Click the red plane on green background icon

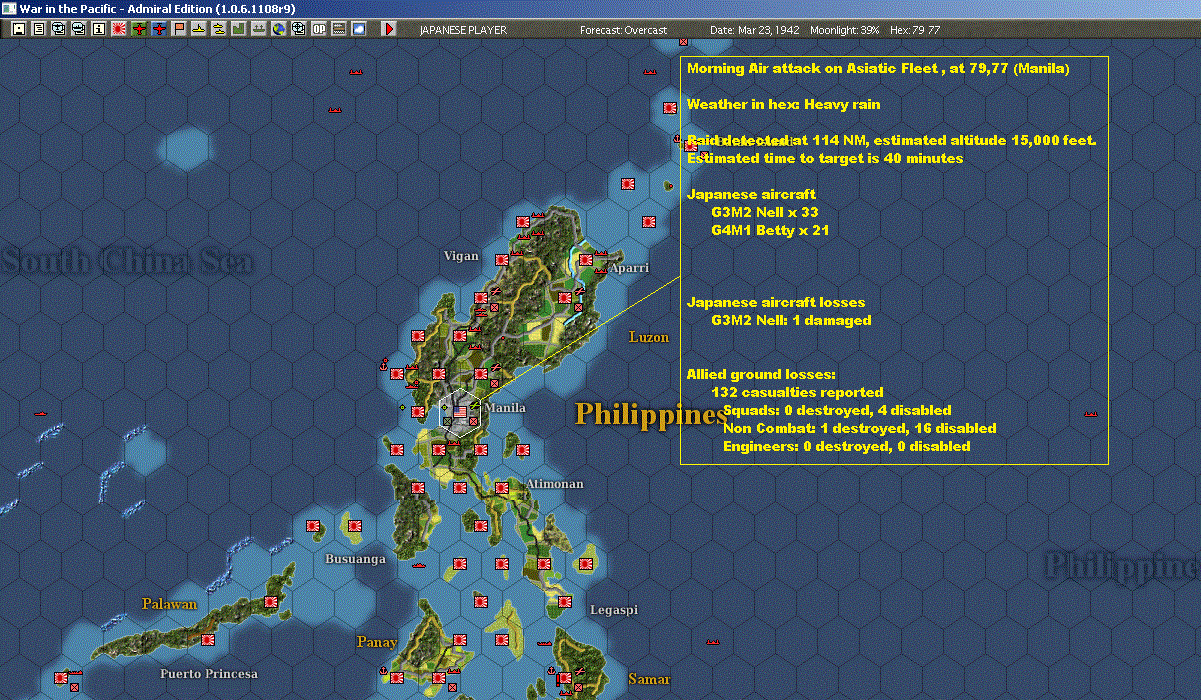(x=139, y=29)
